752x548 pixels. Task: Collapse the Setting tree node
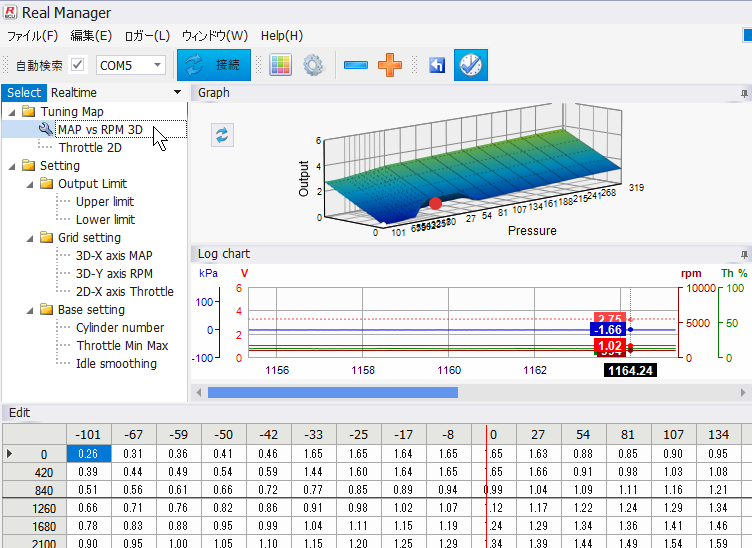click(x=12, y=166)
